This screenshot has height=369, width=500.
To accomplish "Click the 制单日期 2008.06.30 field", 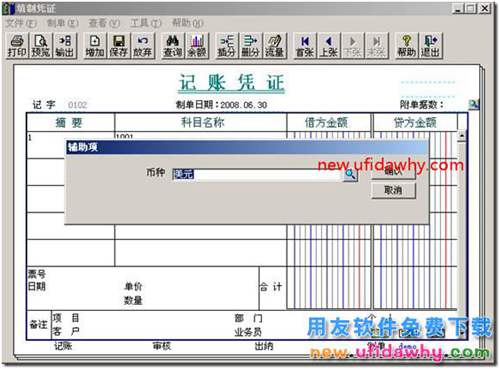I will coord(221,105).
